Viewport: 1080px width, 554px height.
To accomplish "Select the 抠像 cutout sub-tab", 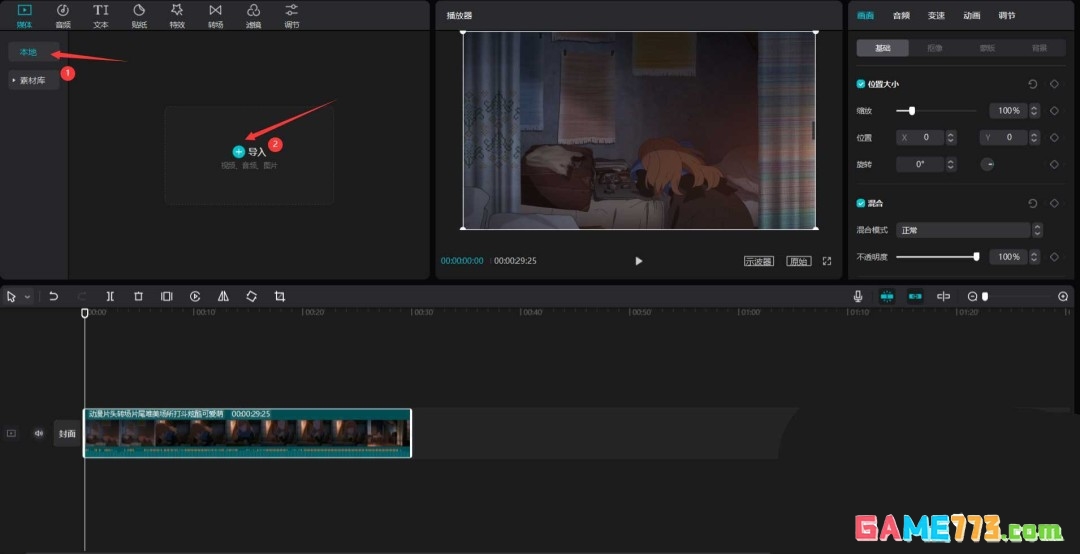I will [x=935, y=48].
